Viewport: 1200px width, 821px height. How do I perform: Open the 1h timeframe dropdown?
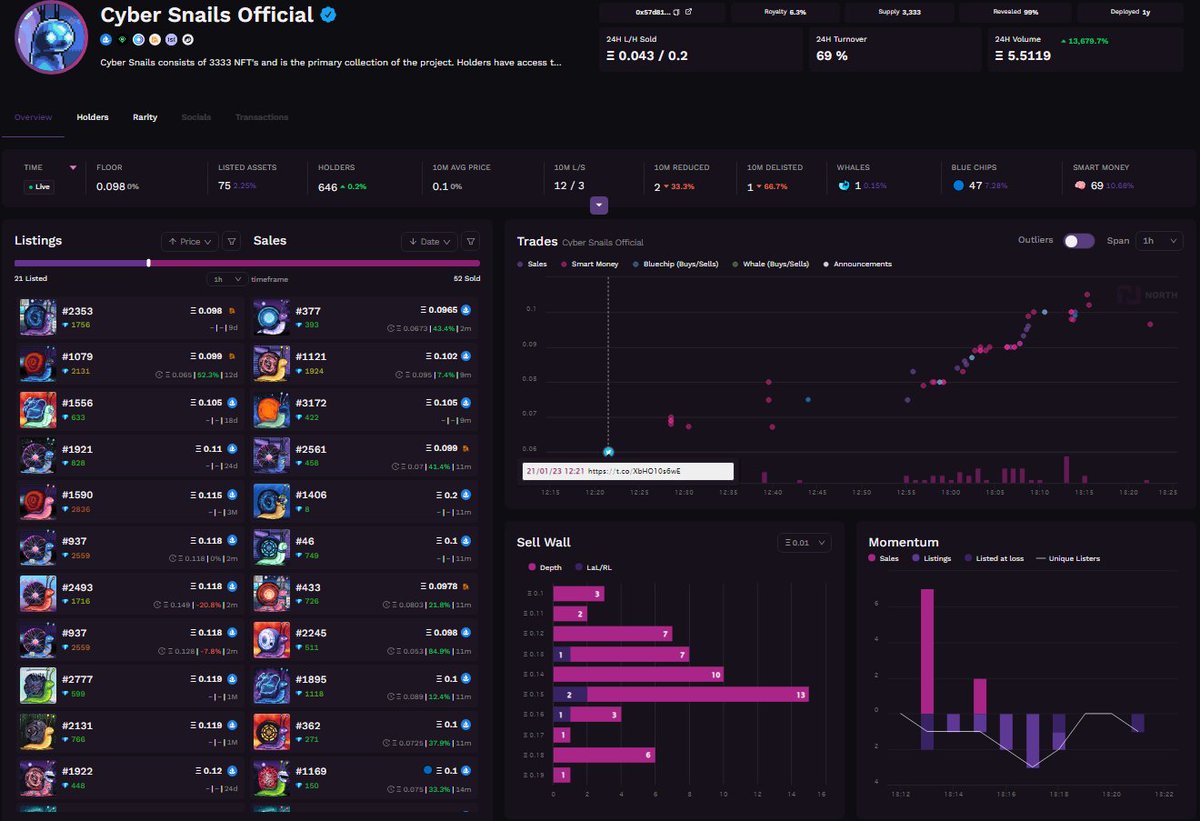point(227,279)
